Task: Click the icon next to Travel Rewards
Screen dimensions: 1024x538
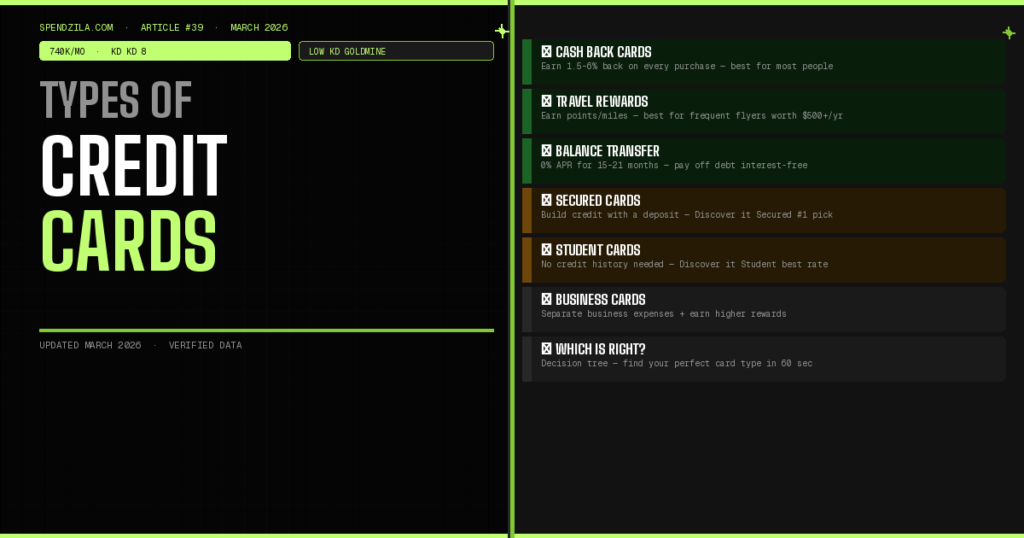Action: coord(546,101)
